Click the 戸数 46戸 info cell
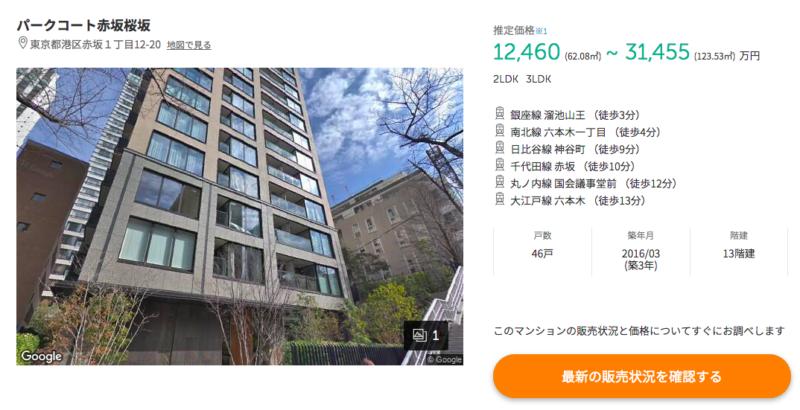 (x=542, y=251)
